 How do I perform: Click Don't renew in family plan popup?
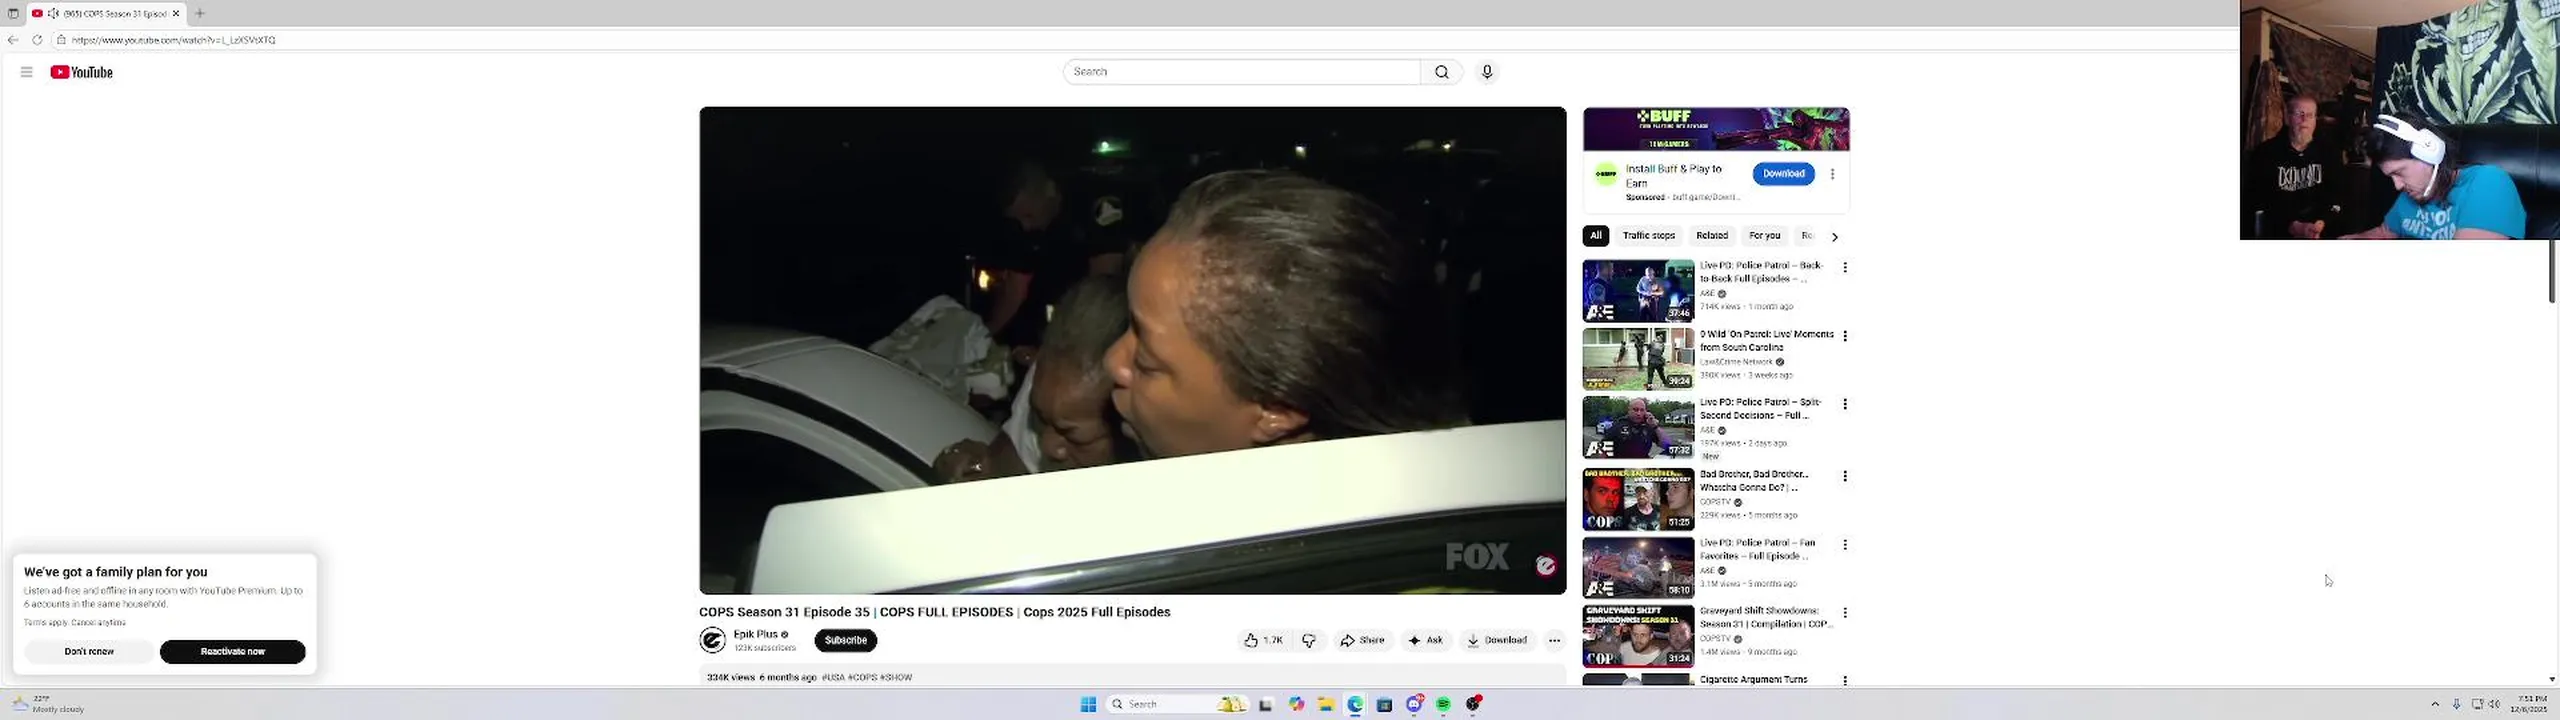point(89,651)
